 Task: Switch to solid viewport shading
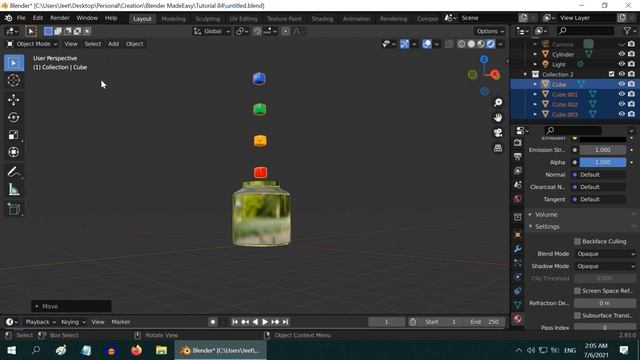(471, 44)
